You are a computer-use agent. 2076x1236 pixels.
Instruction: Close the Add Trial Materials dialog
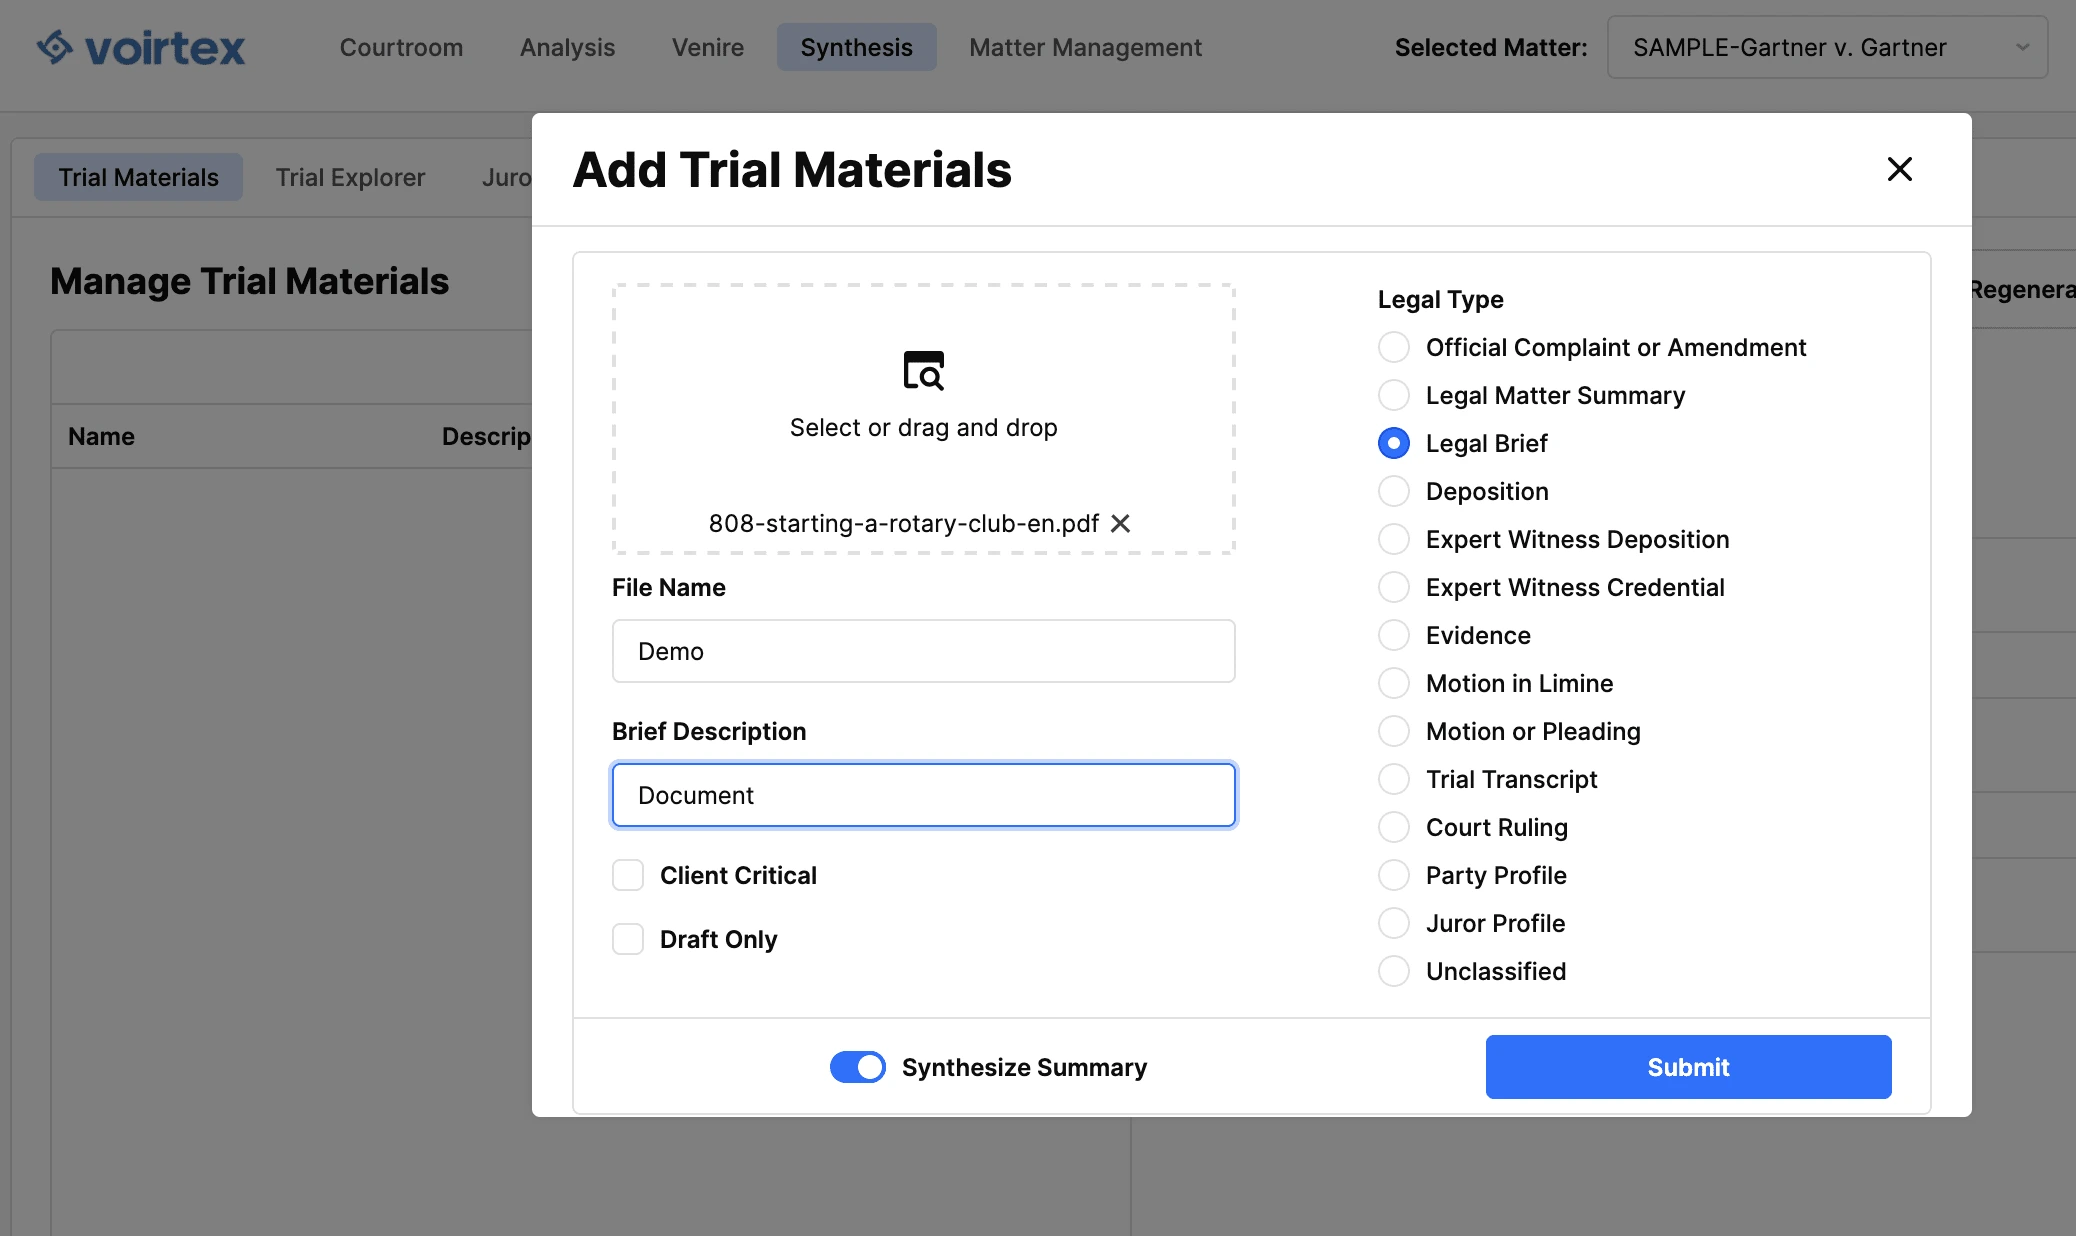point(1899,169)
